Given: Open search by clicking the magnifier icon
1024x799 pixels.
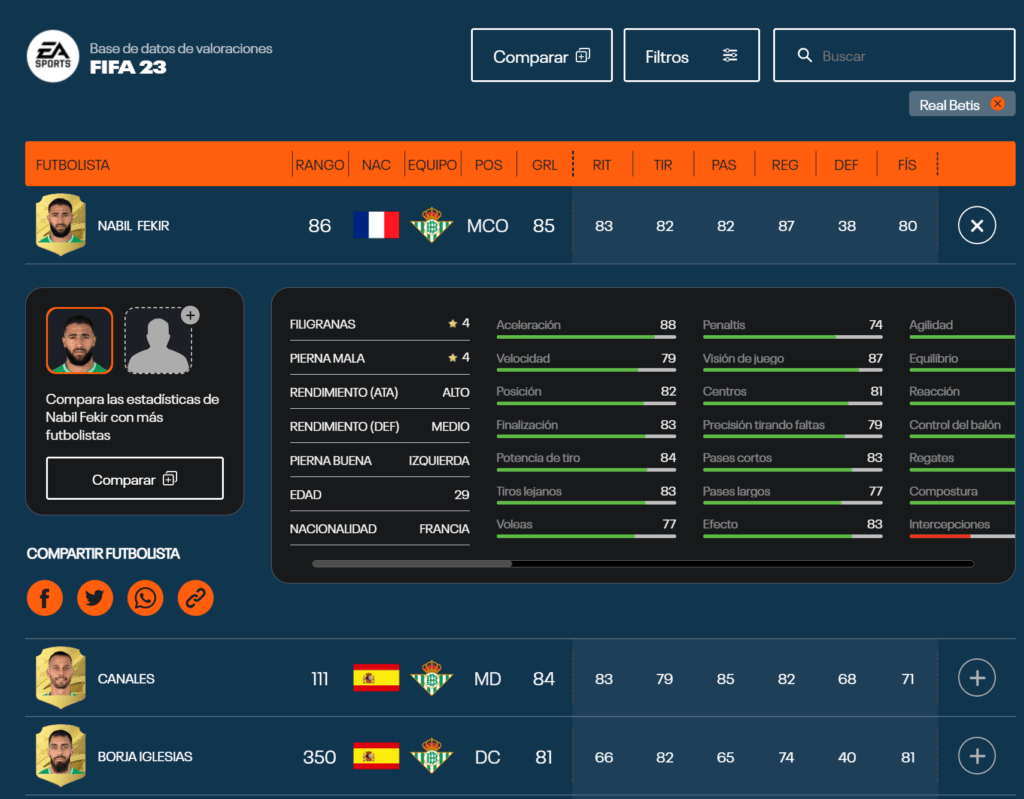Looking at the screenshot, I should [x=805, y=55].
